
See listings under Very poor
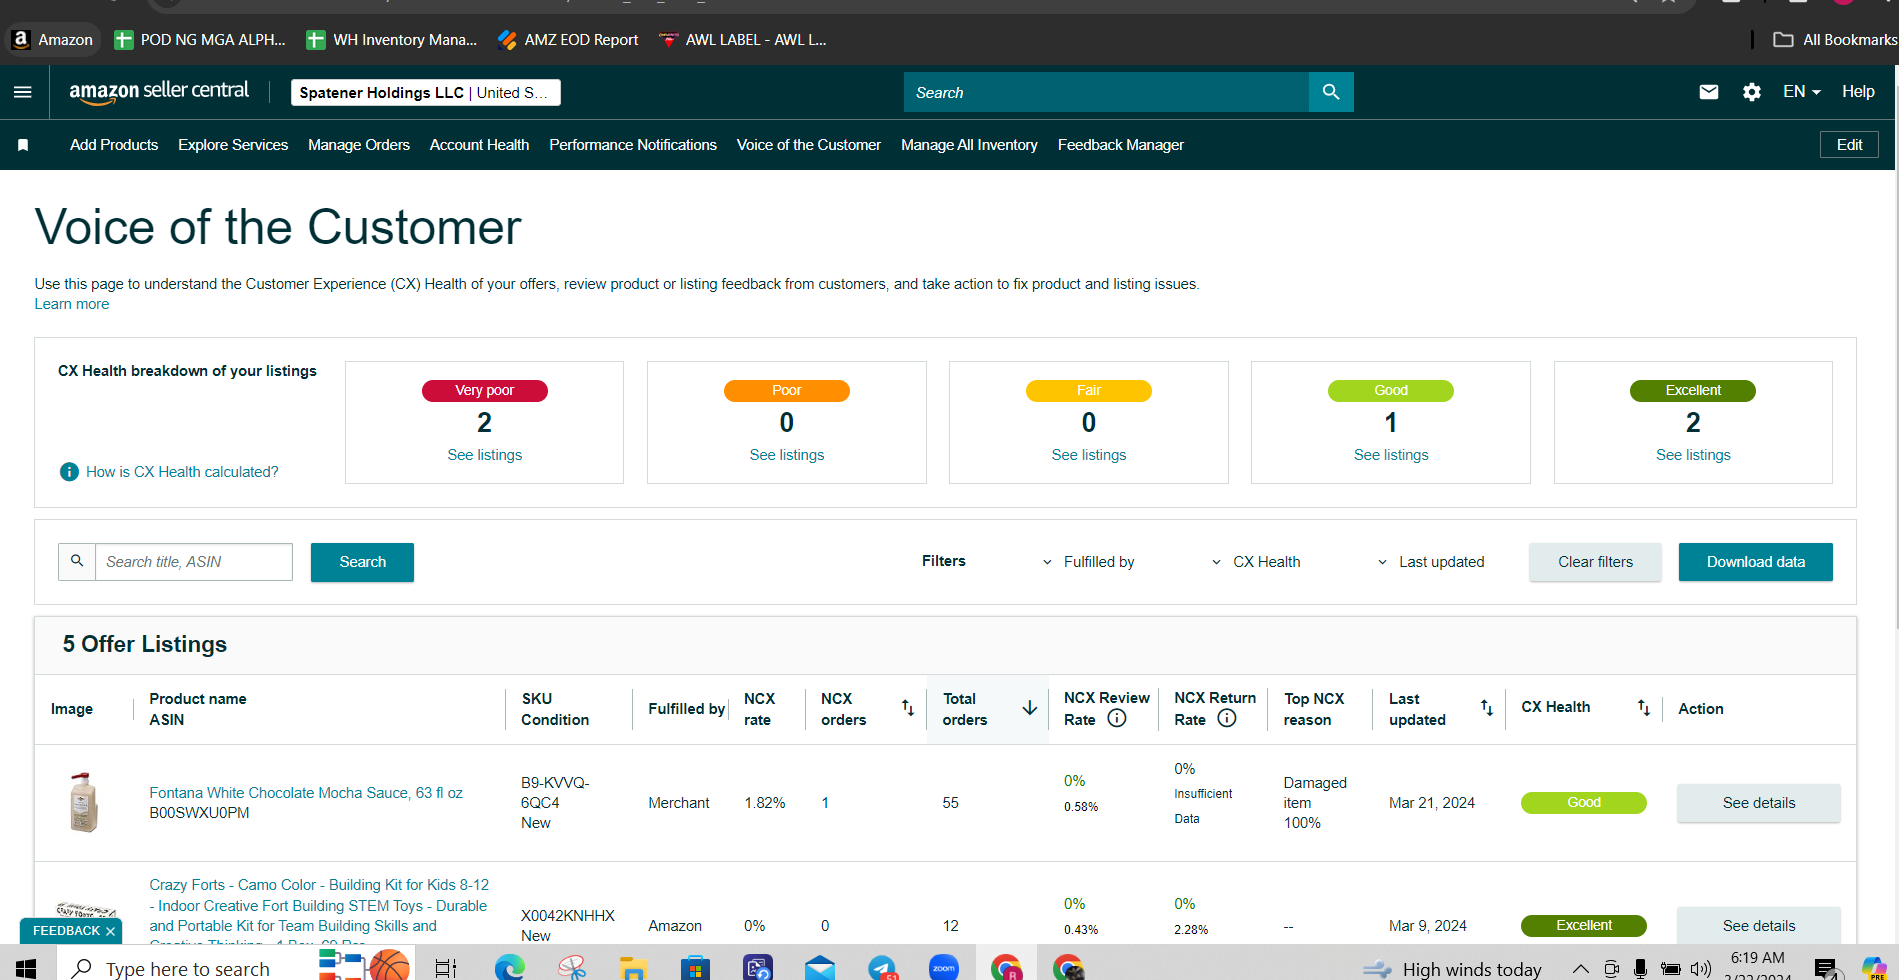click(484, 455)
